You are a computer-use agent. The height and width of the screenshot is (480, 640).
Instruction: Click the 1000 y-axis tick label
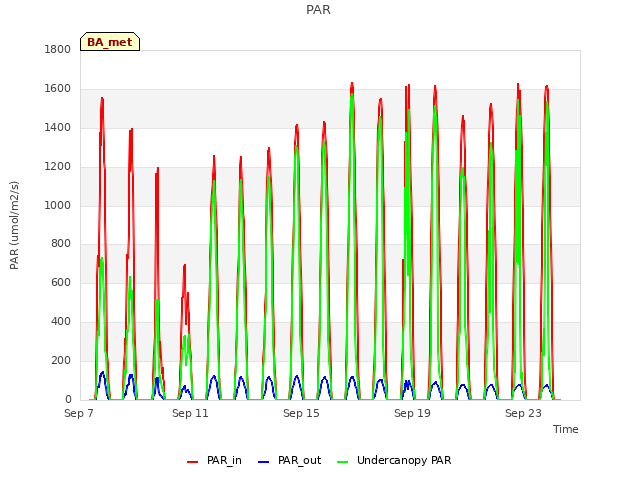click(58, 205)
